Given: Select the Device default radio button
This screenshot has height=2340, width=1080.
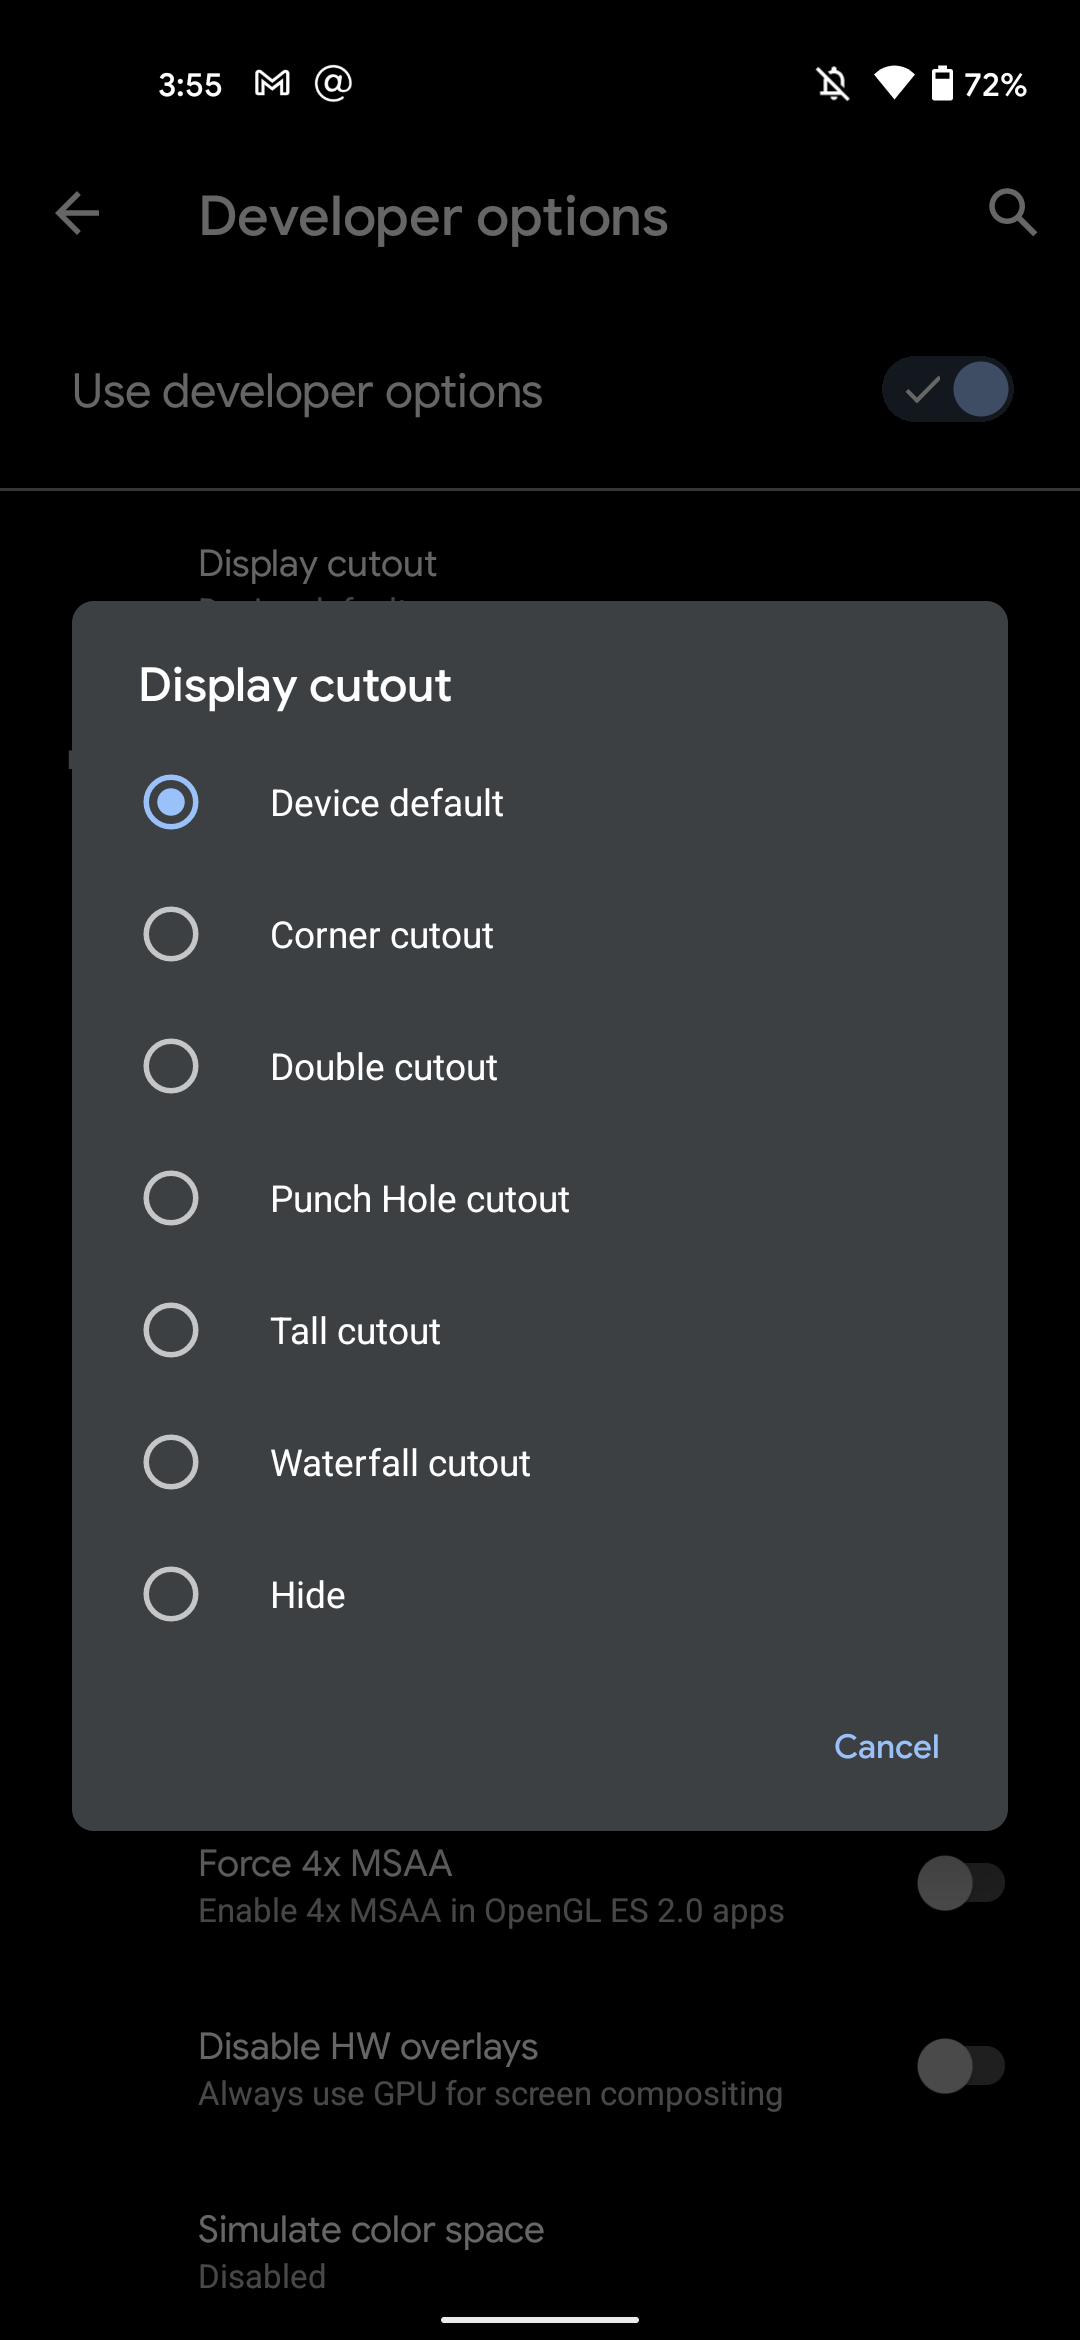Looking at the screenshot, I should pyautogui.click(x=171, y=803).
